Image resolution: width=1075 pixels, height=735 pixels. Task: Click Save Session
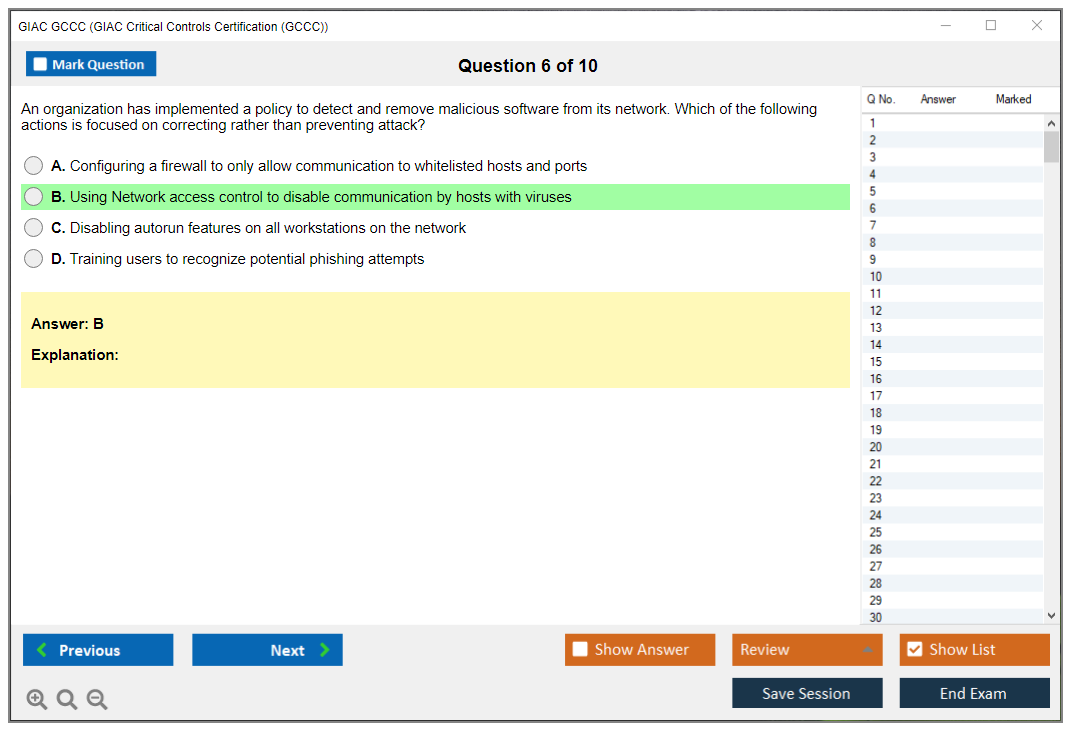point(807,692)
